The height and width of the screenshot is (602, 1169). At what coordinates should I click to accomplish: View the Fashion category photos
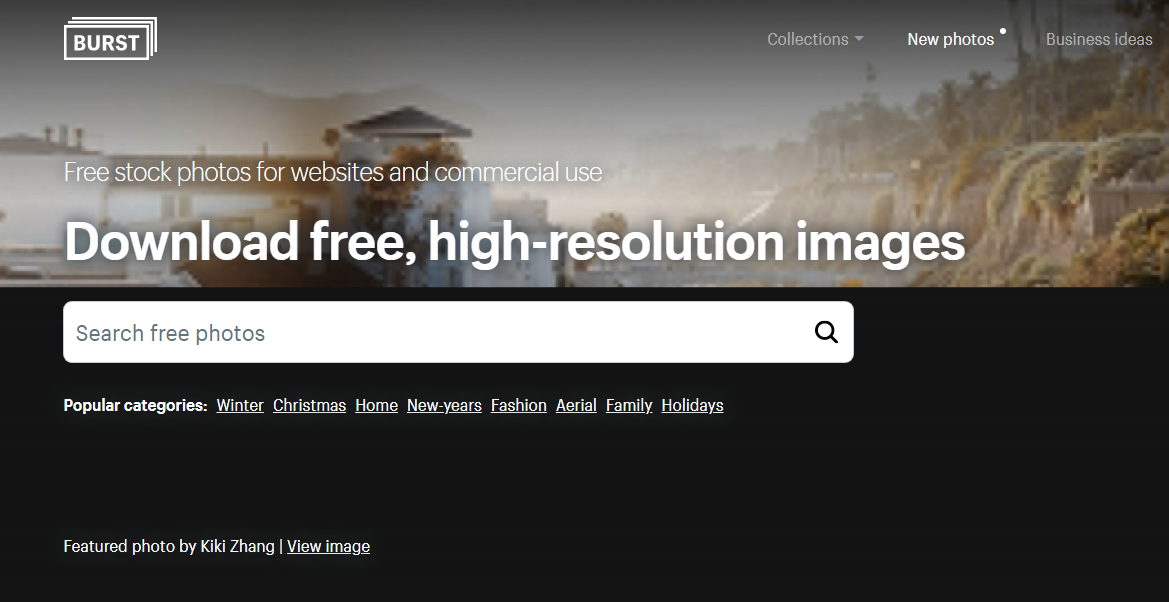tap(518, 405)
